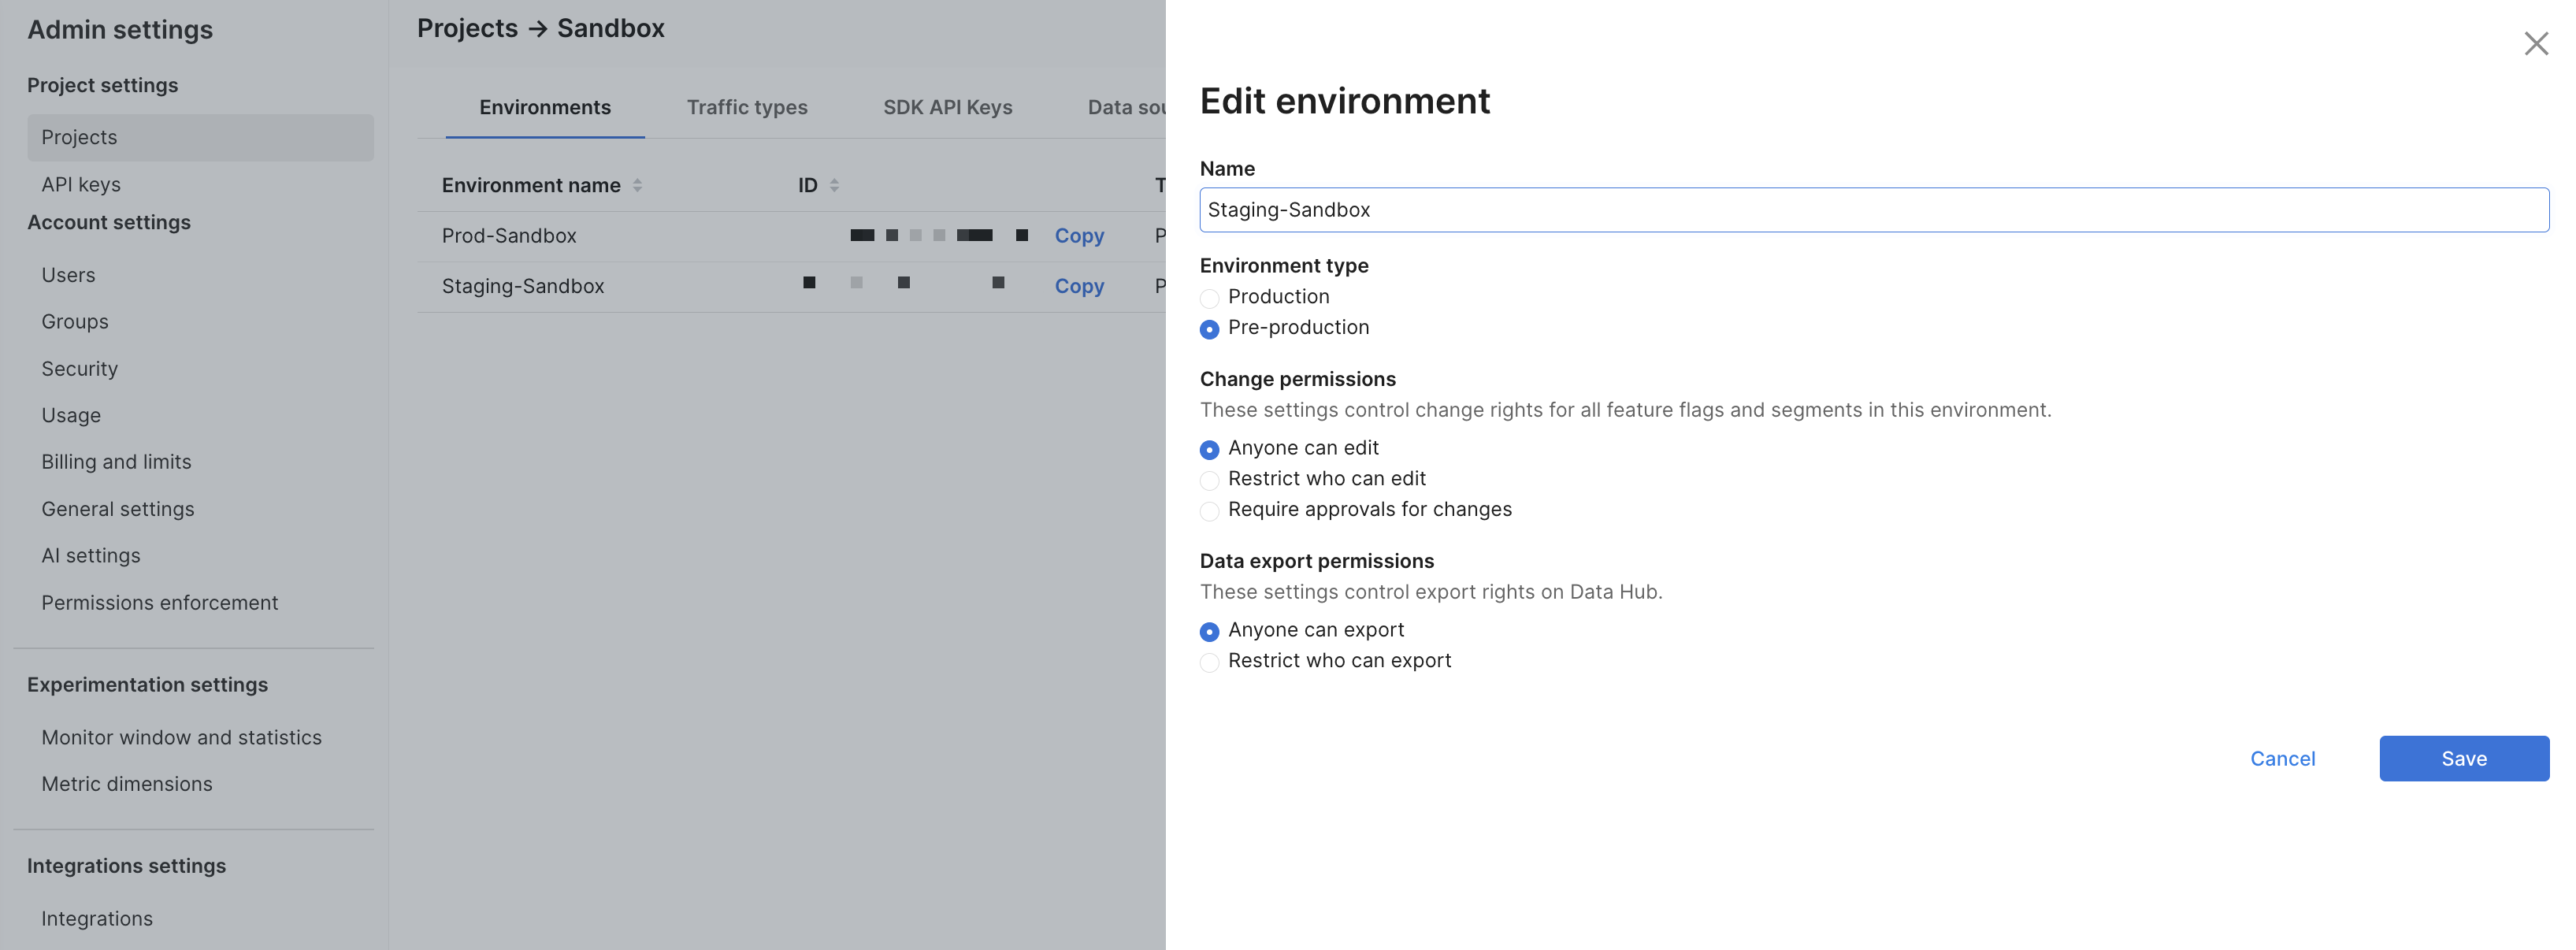
Task: Open the Integrations settings page
Action: click(x=97, y=919)
